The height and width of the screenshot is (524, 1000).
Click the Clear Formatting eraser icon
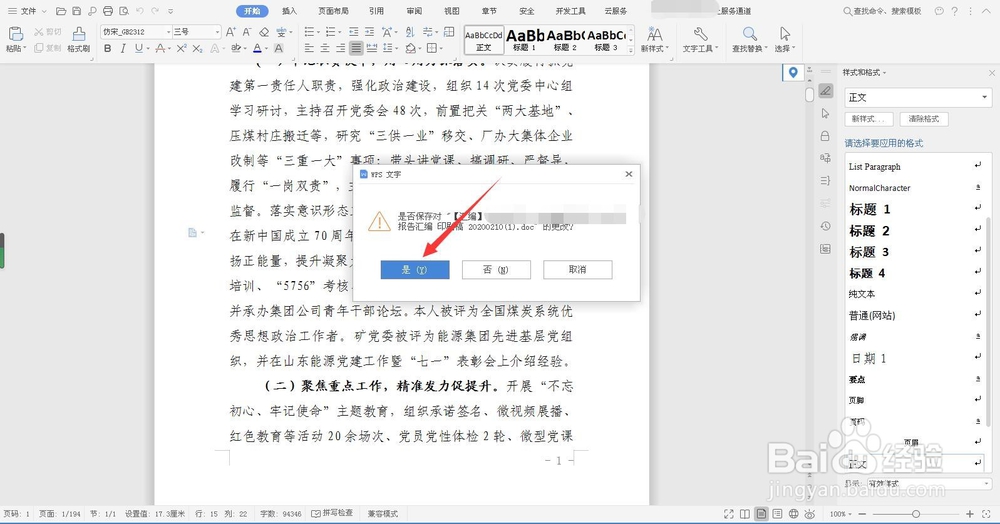[x=263, y=32]
